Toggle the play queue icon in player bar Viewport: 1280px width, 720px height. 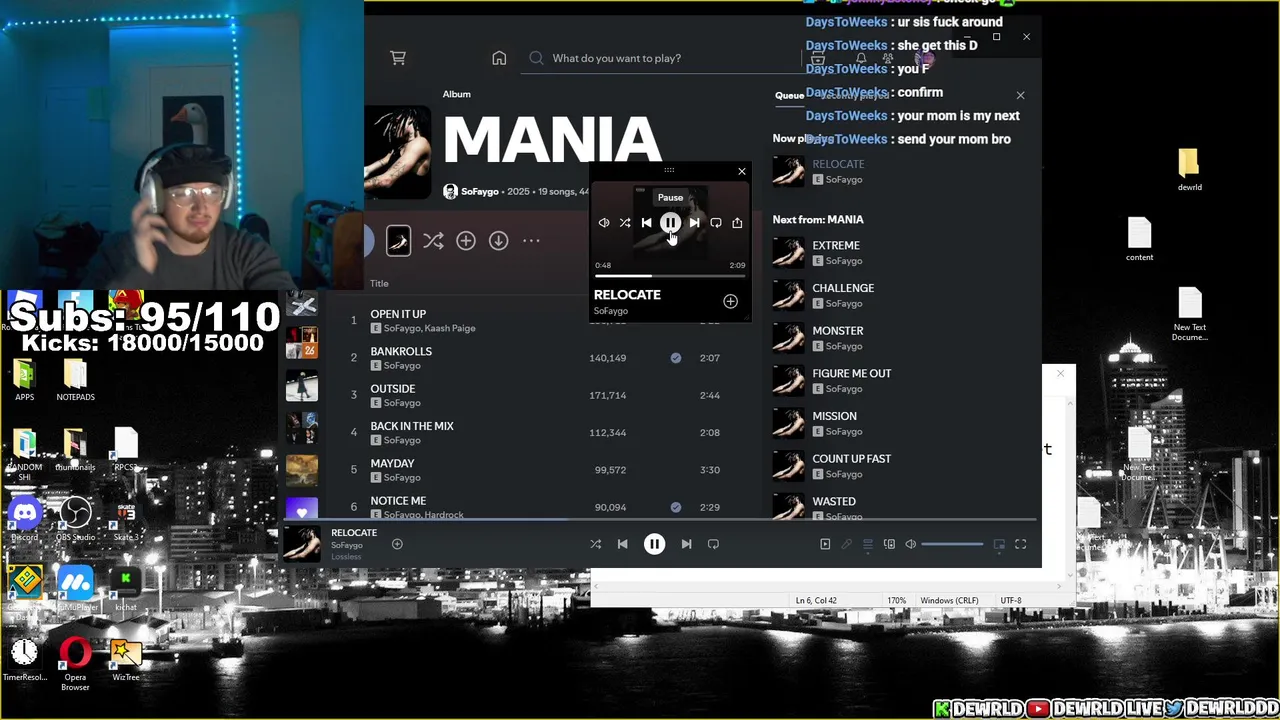click(x=868, y=544)
